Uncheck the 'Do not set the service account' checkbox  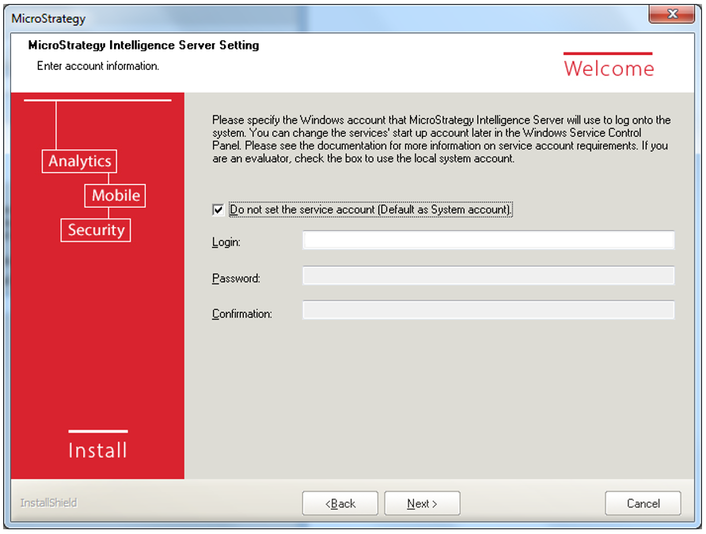[218, 210]
